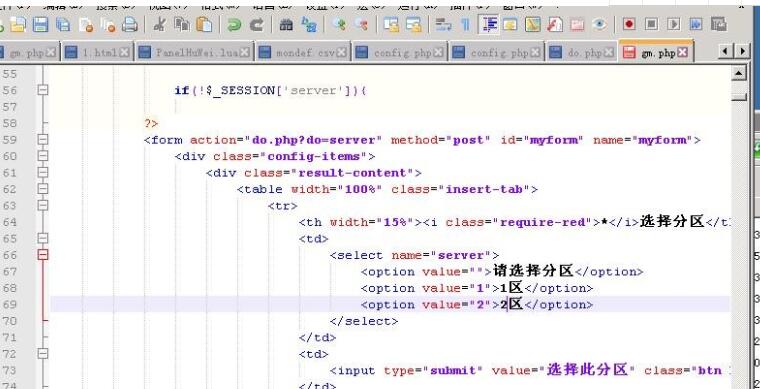The height and width of the screenshot is (389, 760).
Task: Click the Save file toolbar icon
Action: pos(40,24)
